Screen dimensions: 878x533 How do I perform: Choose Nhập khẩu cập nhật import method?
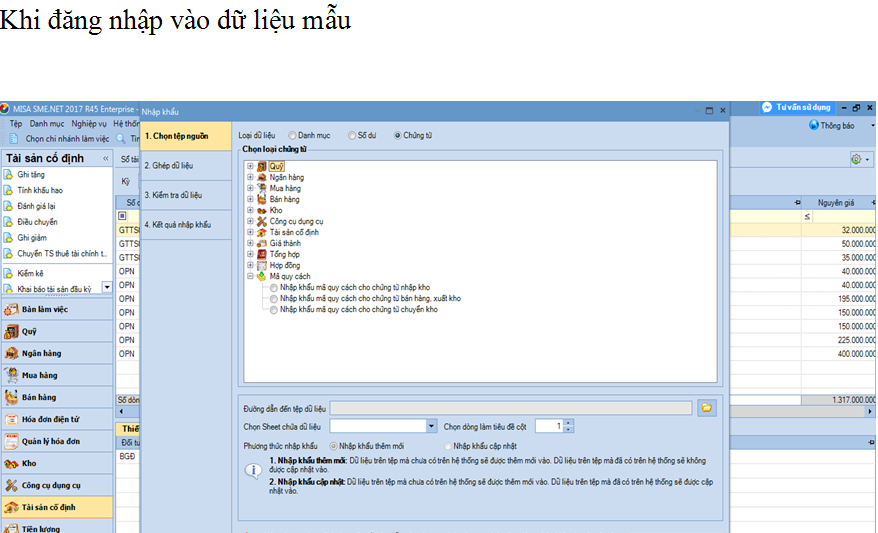[449, 445]
